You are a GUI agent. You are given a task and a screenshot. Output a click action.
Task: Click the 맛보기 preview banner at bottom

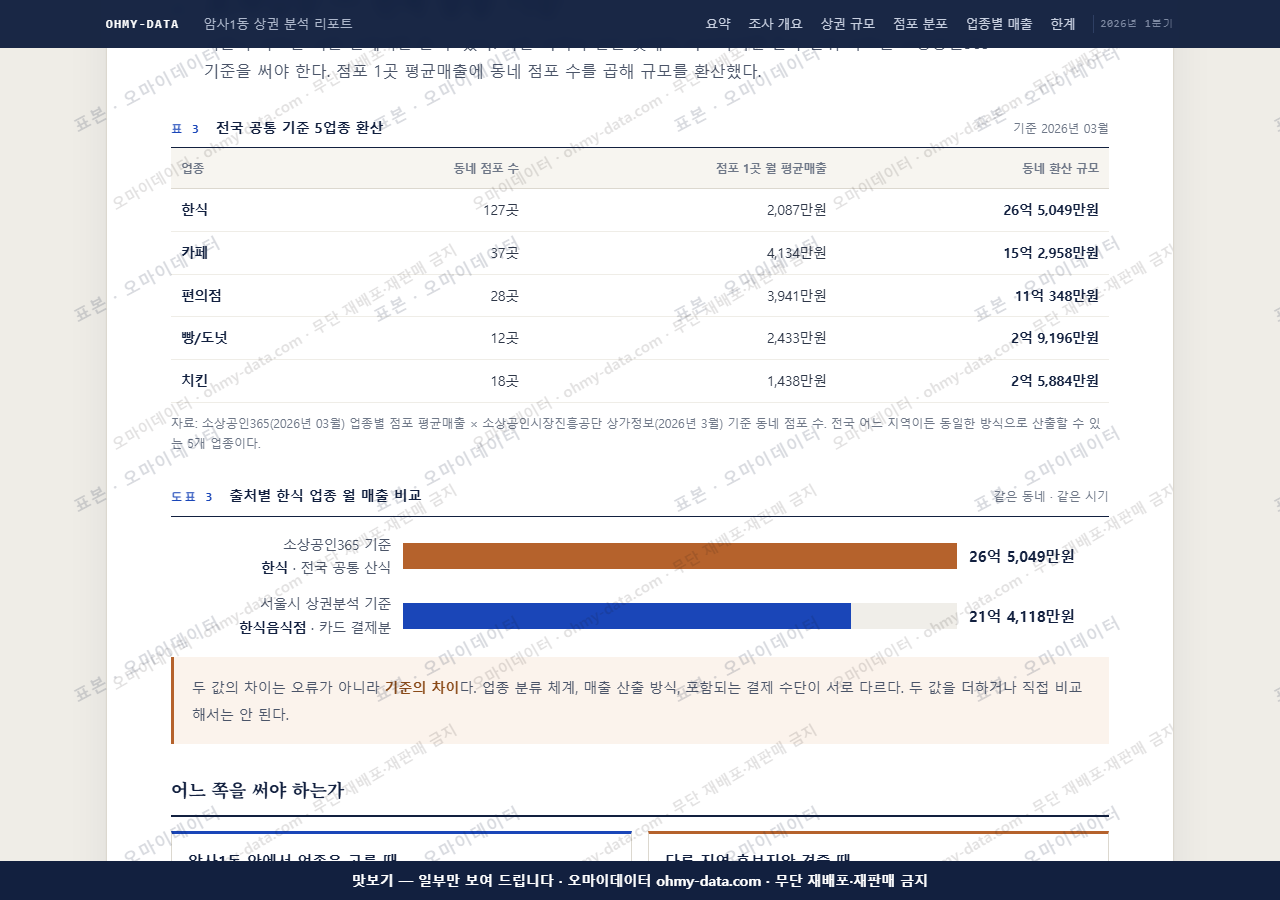tap(640, 880)
